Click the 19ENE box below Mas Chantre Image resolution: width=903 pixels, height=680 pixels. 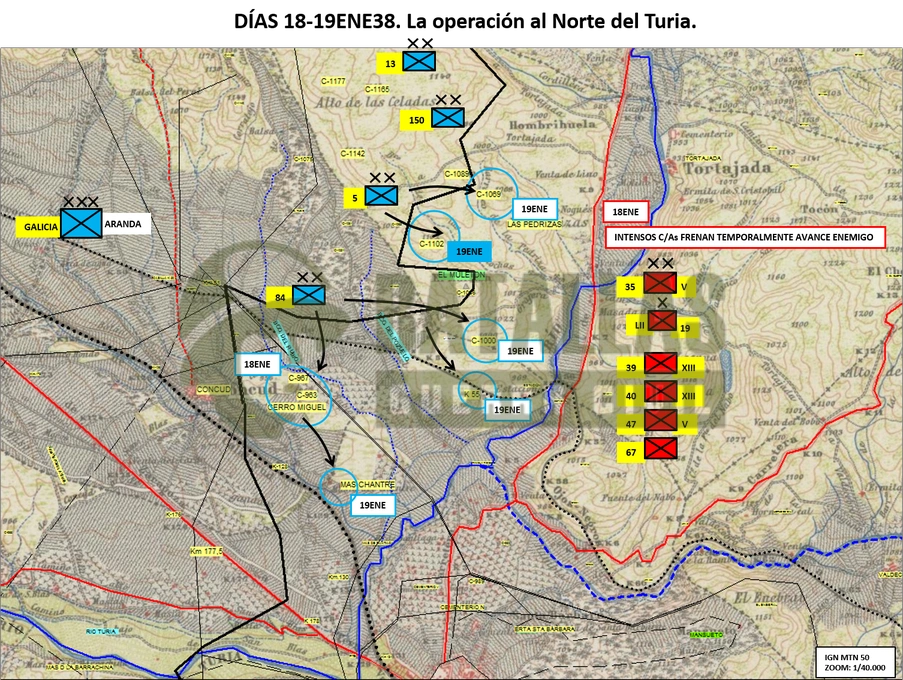tap(373, 505)
